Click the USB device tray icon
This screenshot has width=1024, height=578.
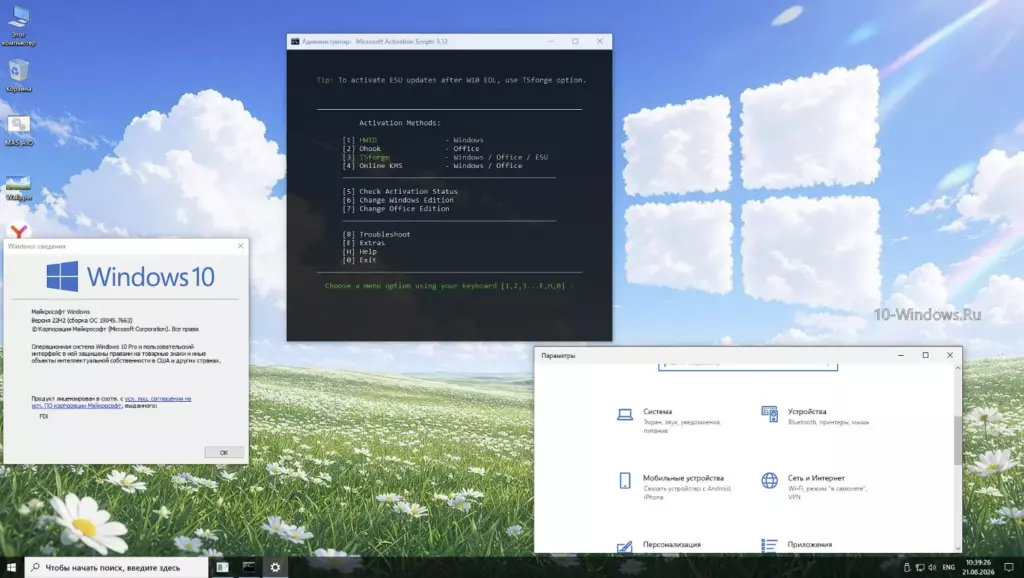(906, 567)
